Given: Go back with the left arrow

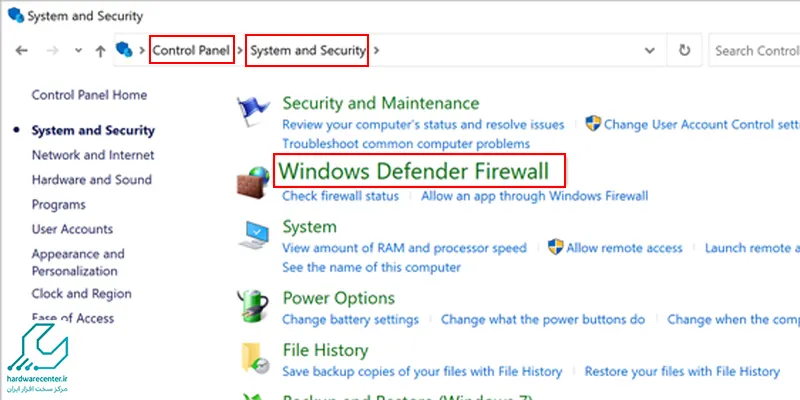Looking at the screenshot, I should coord(21,50).
